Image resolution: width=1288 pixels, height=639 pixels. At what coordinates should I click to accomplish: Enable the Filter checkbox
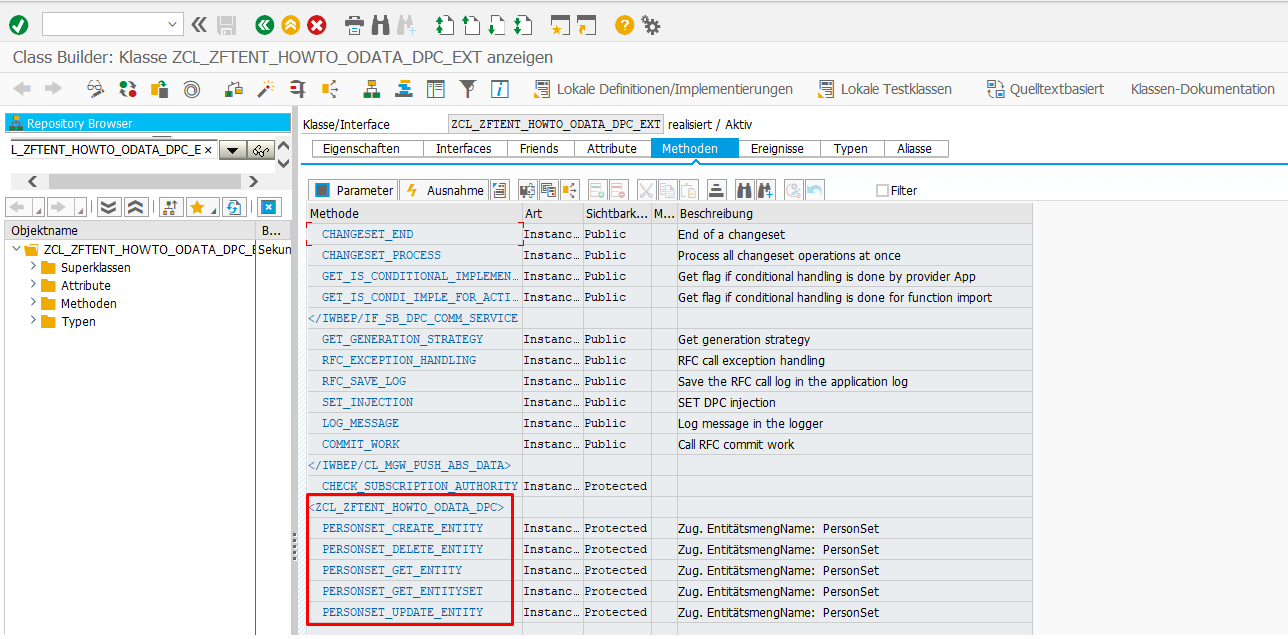click(x=882, y=190)
